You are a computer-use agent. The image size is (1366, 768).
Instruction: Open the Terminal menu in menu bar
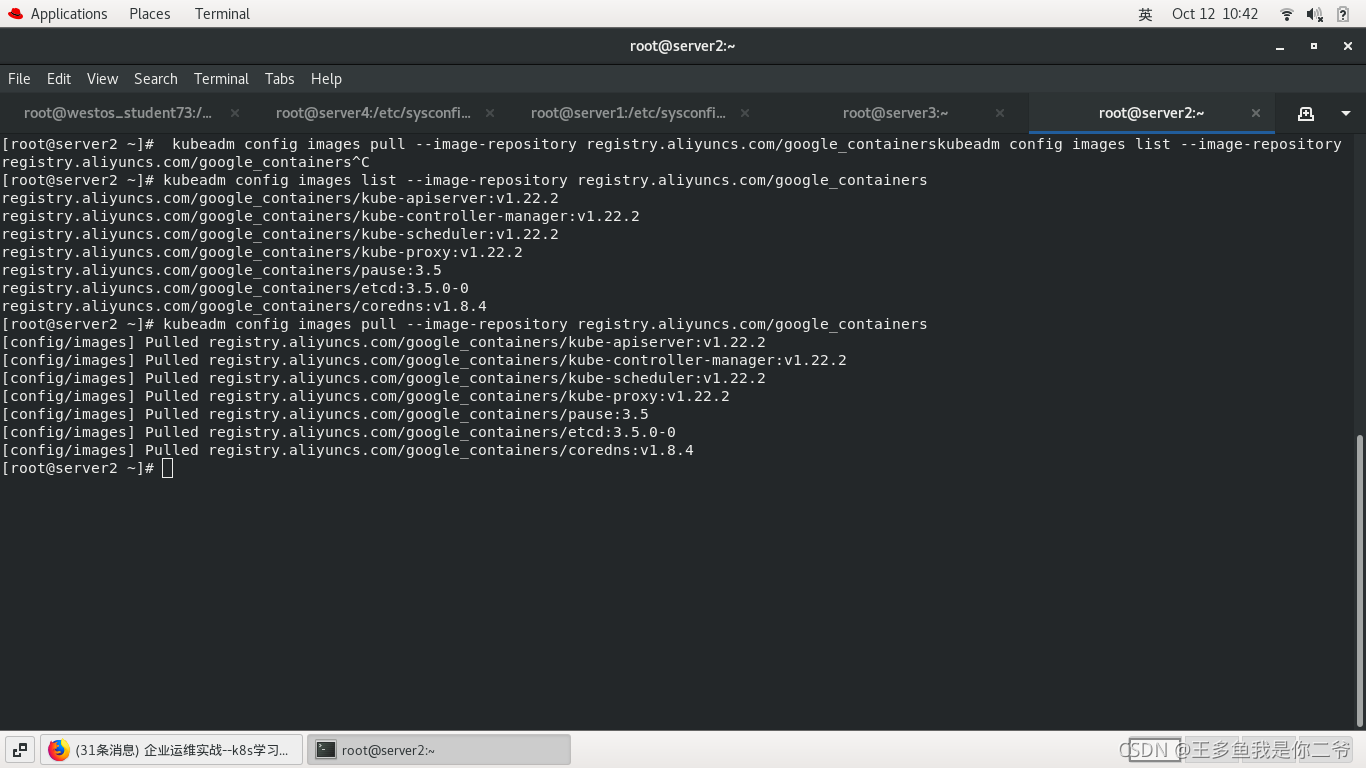pyautogui.click(x=221, y=79)
